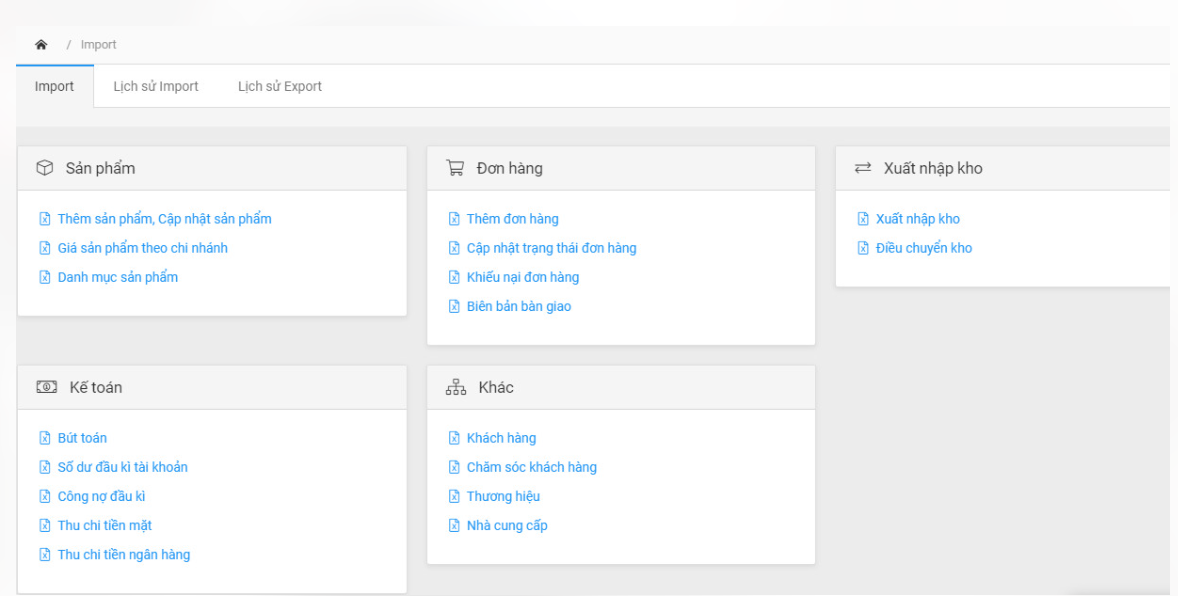1178x596 pixels.
Task: Open Thêm sản phẩm, Cập nhật sản phẩm link
Action: [x=165, y=219]
